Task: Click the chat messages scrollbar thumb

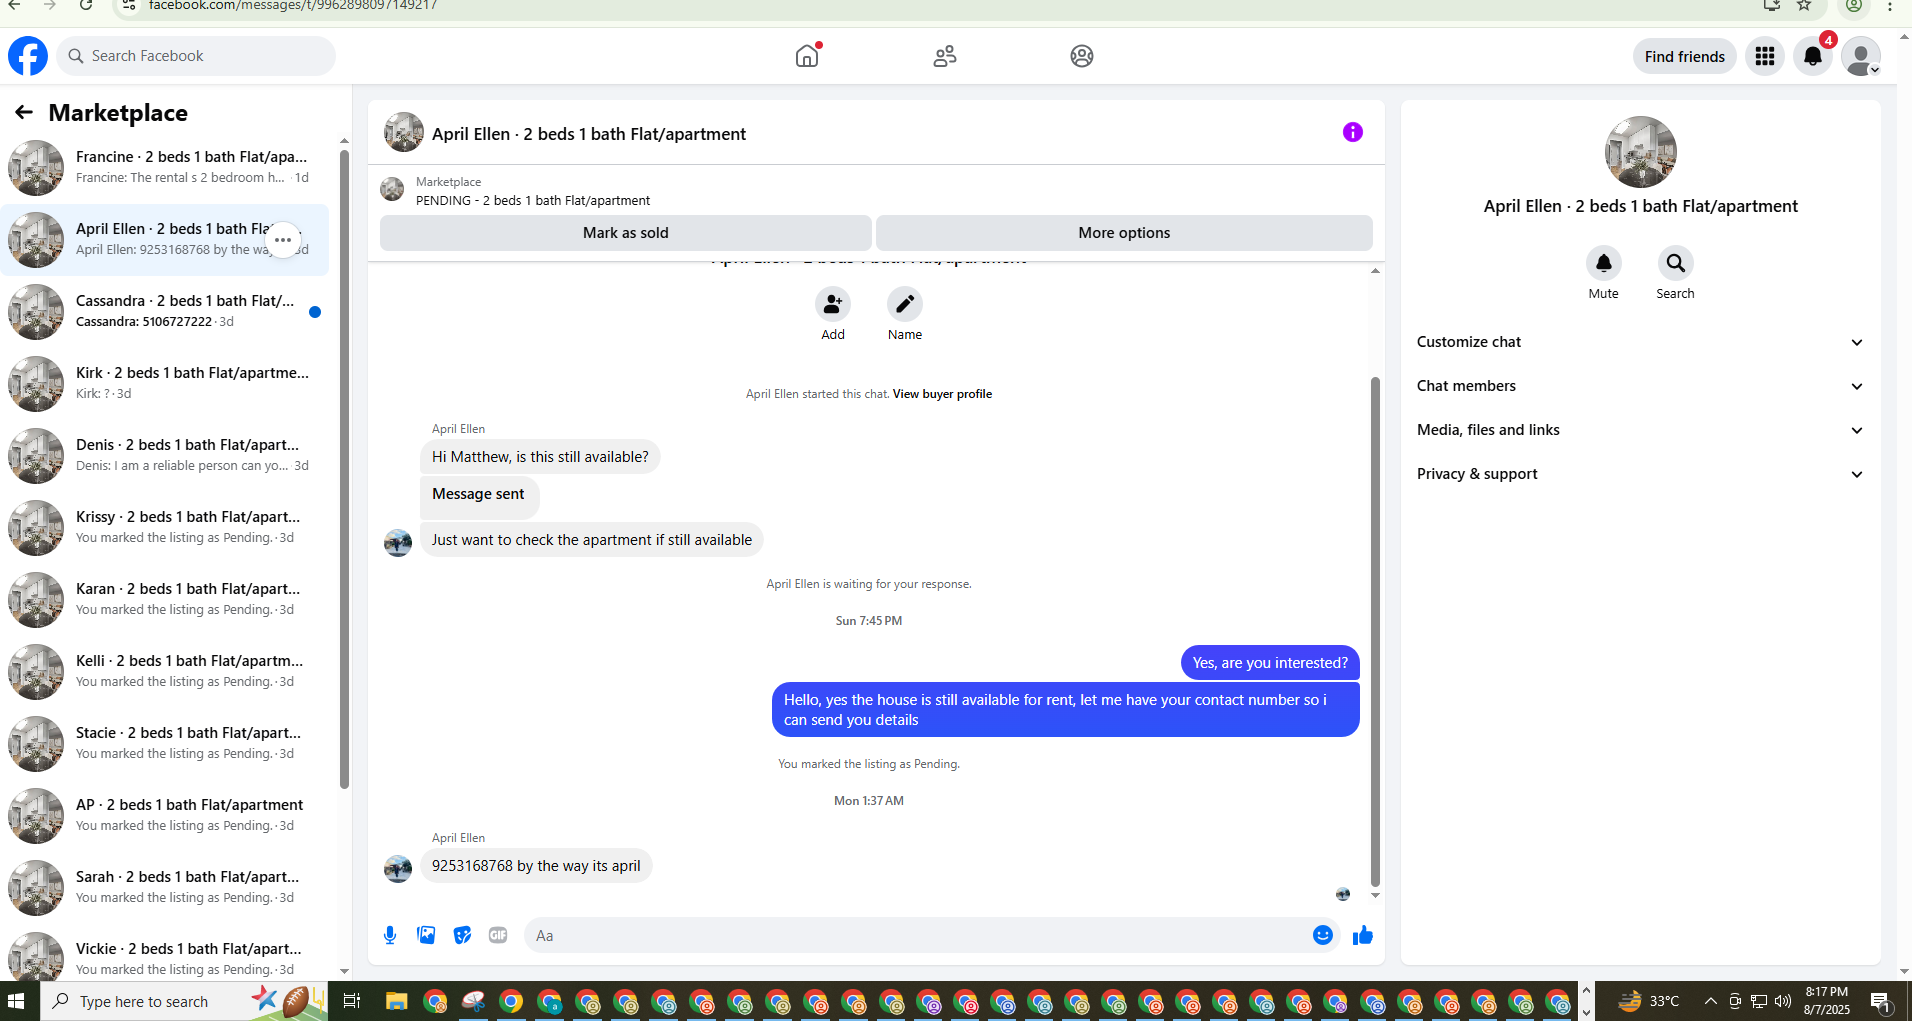Action: (x=1375, y=632)
